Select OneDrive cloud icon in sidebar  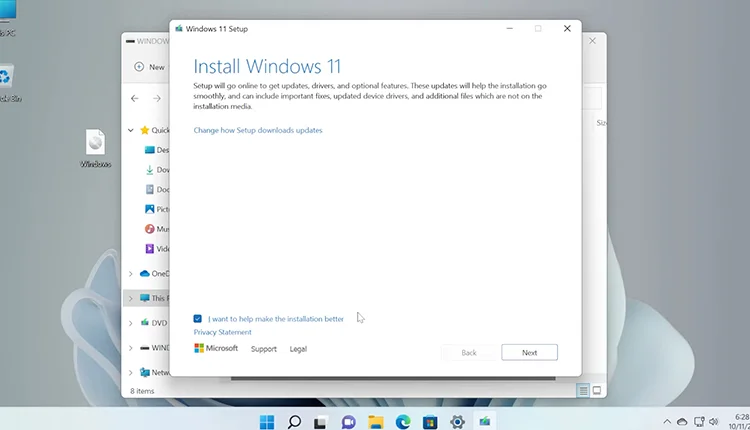(x=144, y=274)
